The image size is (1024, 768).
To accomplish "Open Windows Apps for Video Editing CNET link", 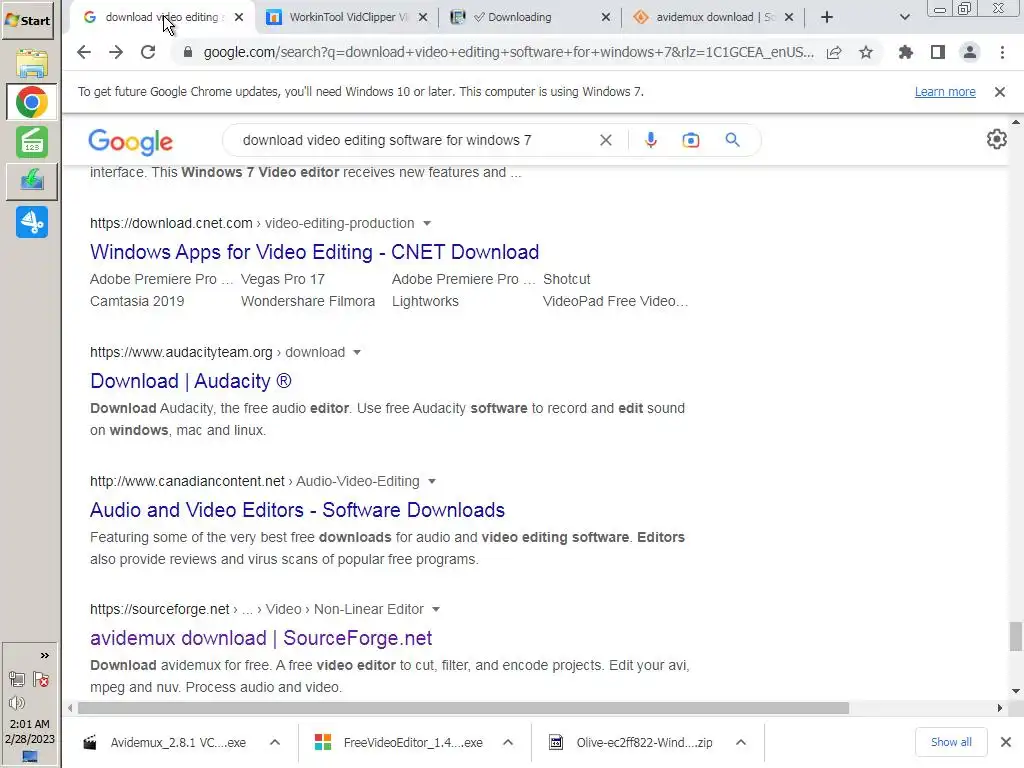I will click(x=315, y=252).
